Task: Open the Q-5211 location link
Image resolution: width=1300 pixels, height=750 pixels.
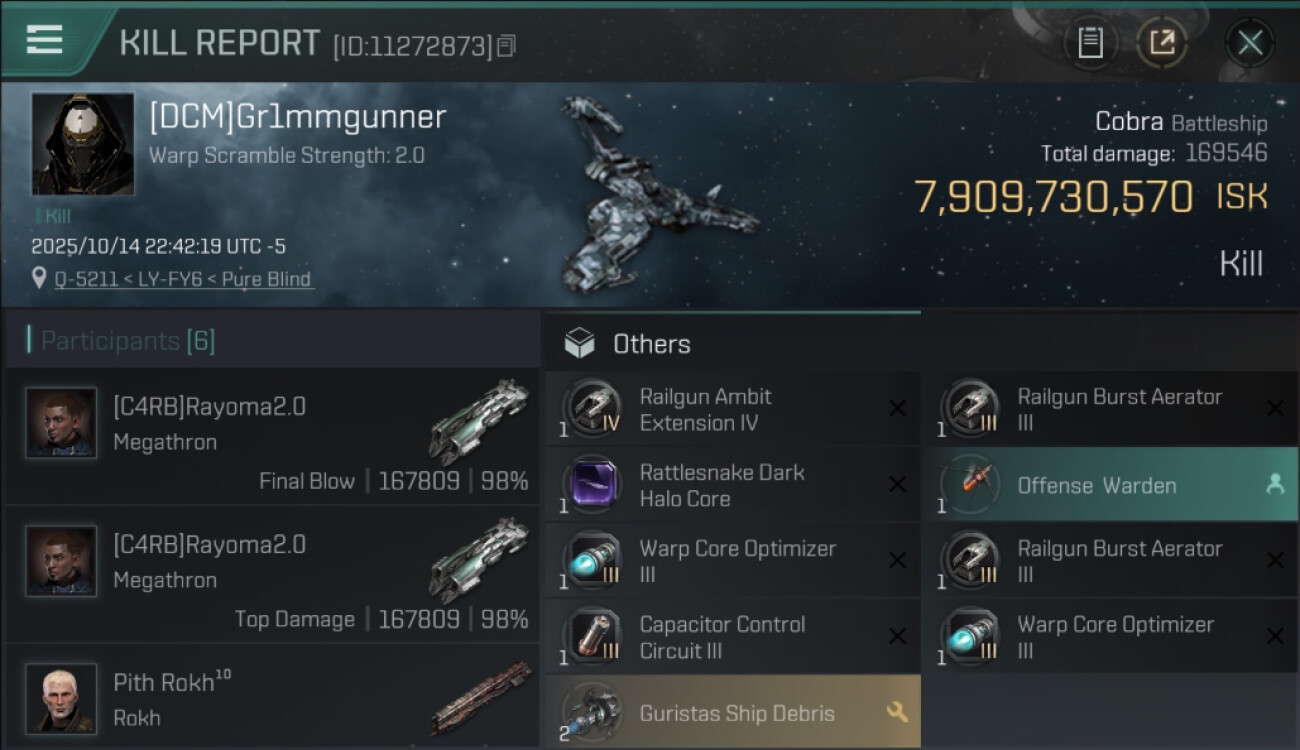Action: pyautogui.click(x=183, y=279)
